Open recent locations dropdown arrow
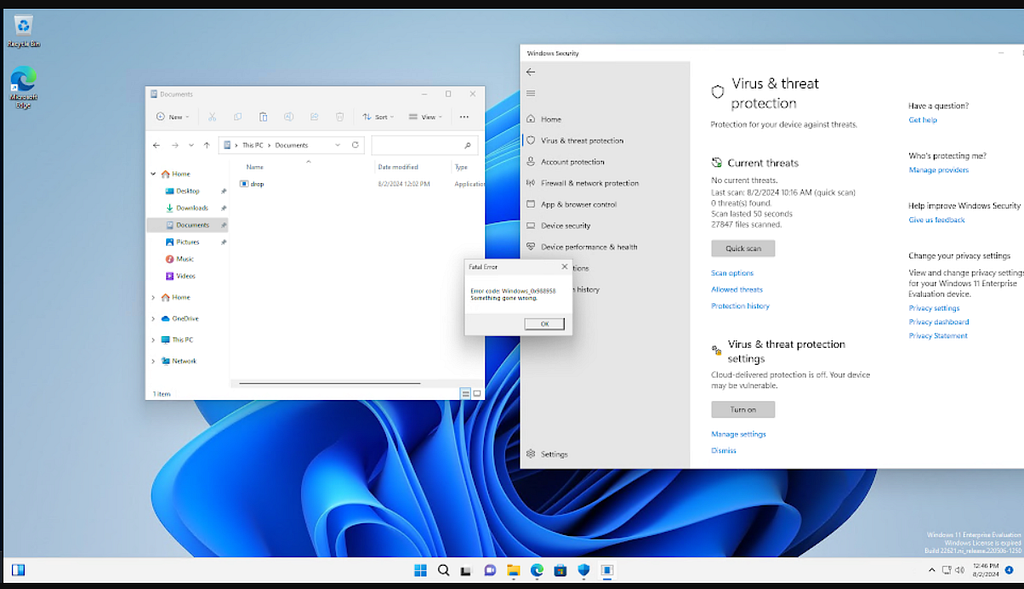The image size is (1024, 589). coord(191,145)
